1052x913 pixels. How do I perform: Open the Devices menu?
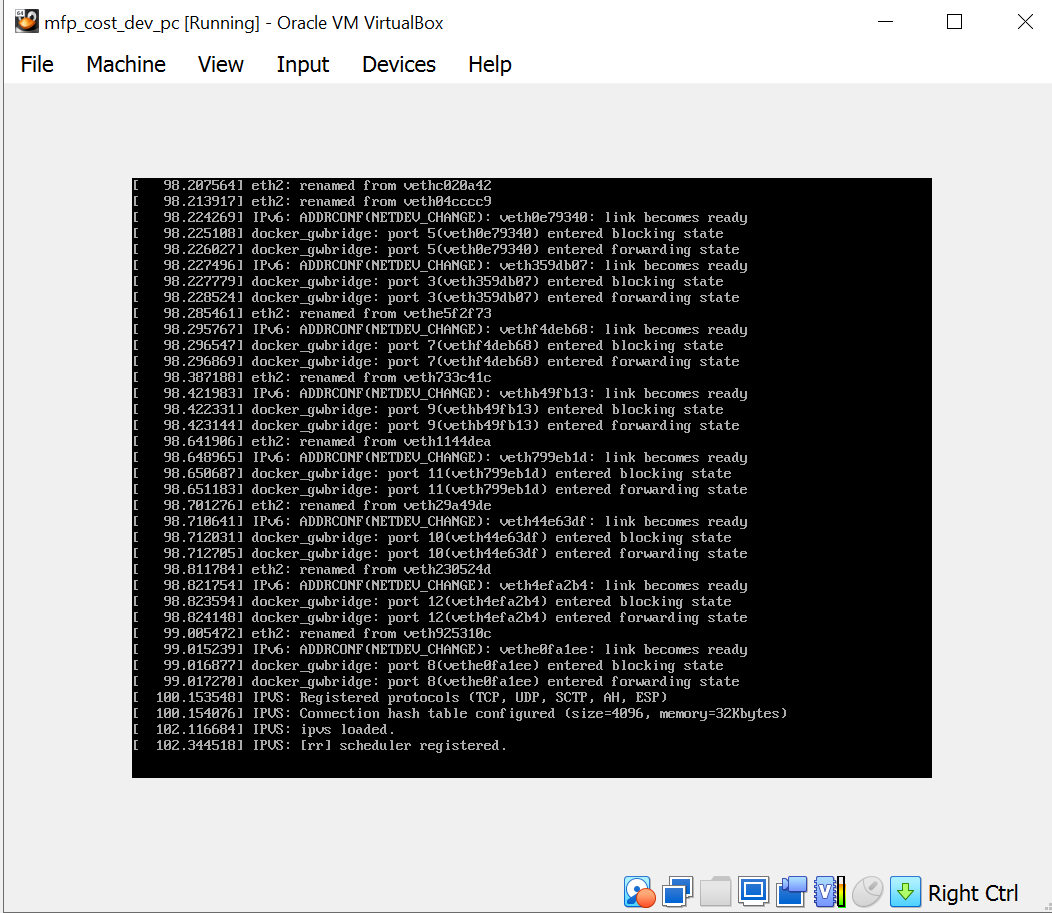(x=399, y=64)
